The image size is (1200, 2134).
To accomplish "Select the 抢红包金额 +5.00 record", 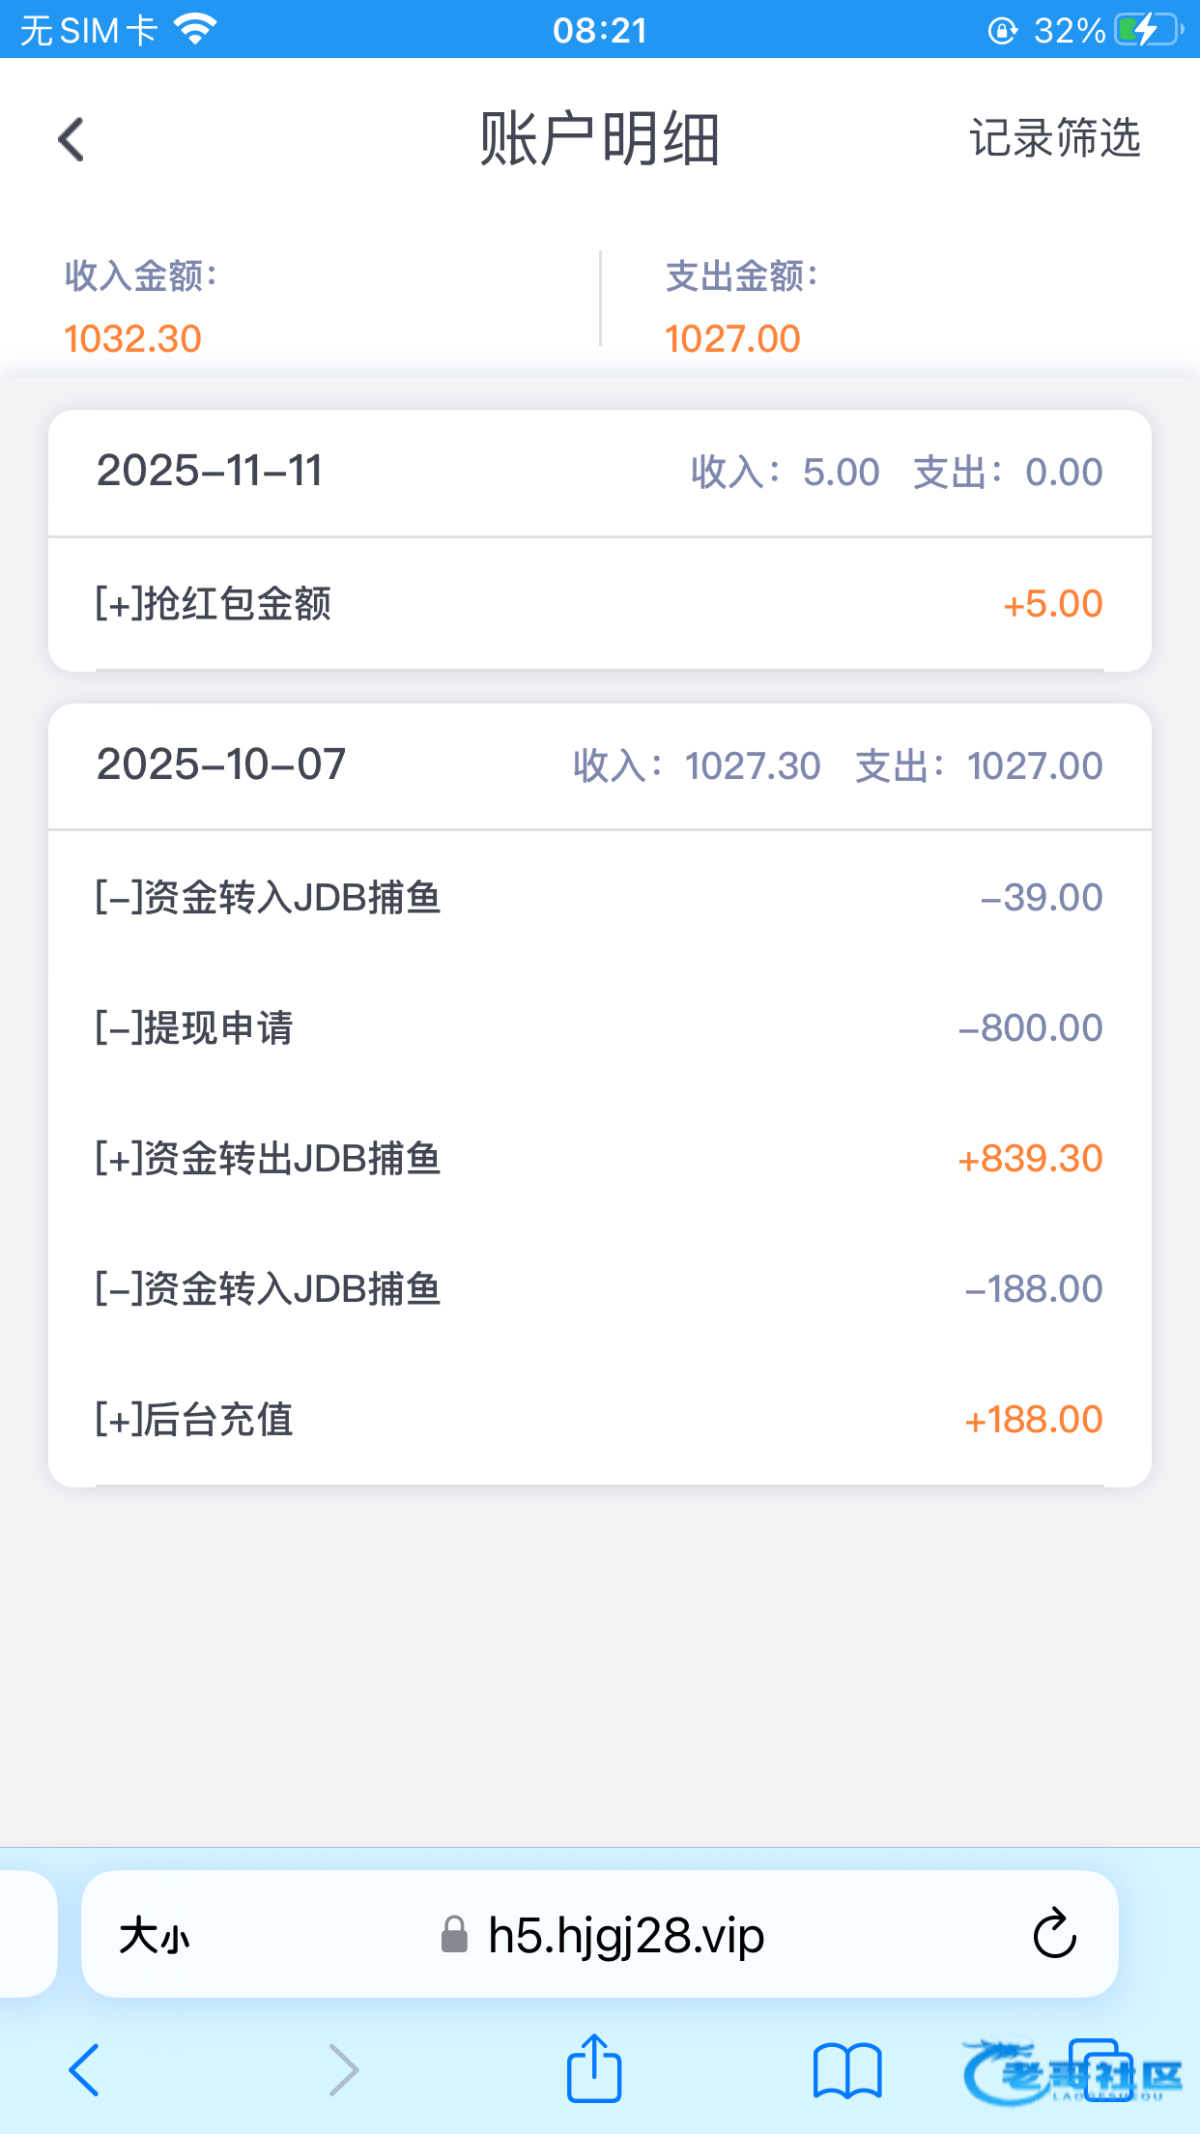I will tap(599, 604).
